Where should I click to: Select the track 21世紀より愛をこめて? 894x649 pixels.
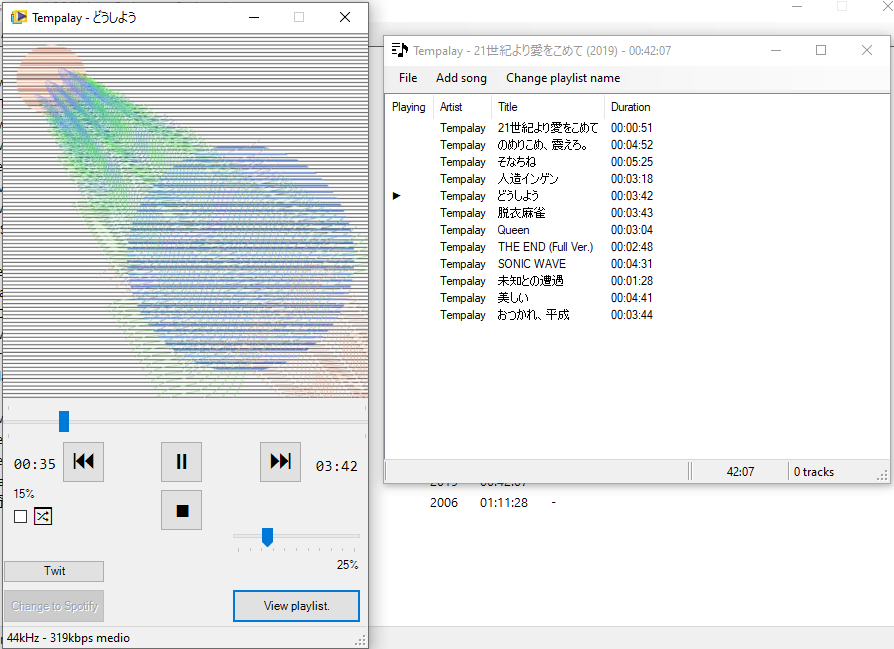tap(547, 128)
